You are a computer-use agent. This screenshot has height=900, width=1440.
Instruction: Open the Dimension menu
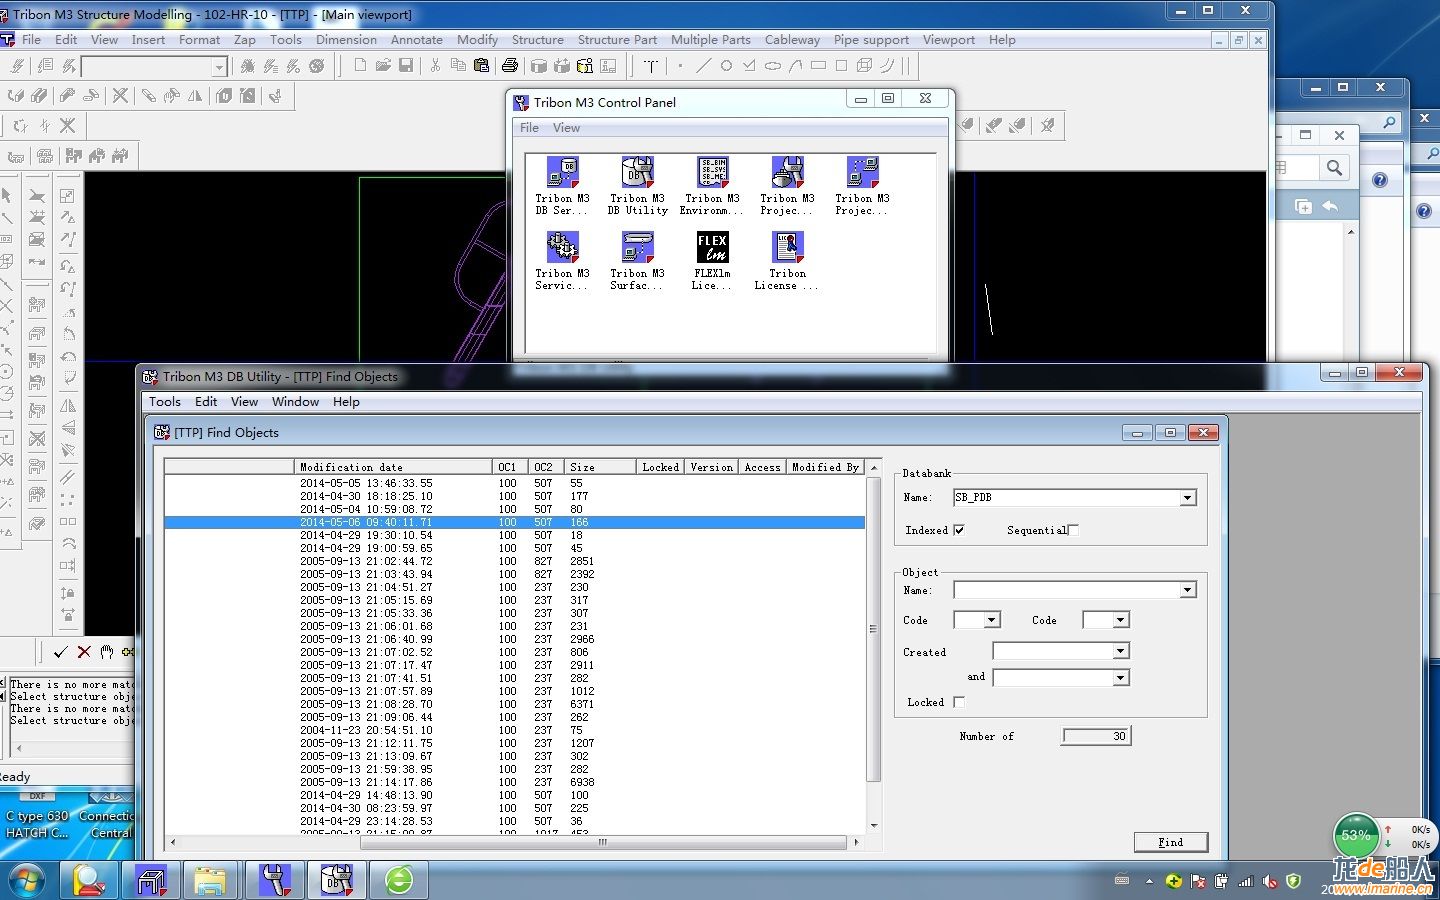click(x=346, y=40)
